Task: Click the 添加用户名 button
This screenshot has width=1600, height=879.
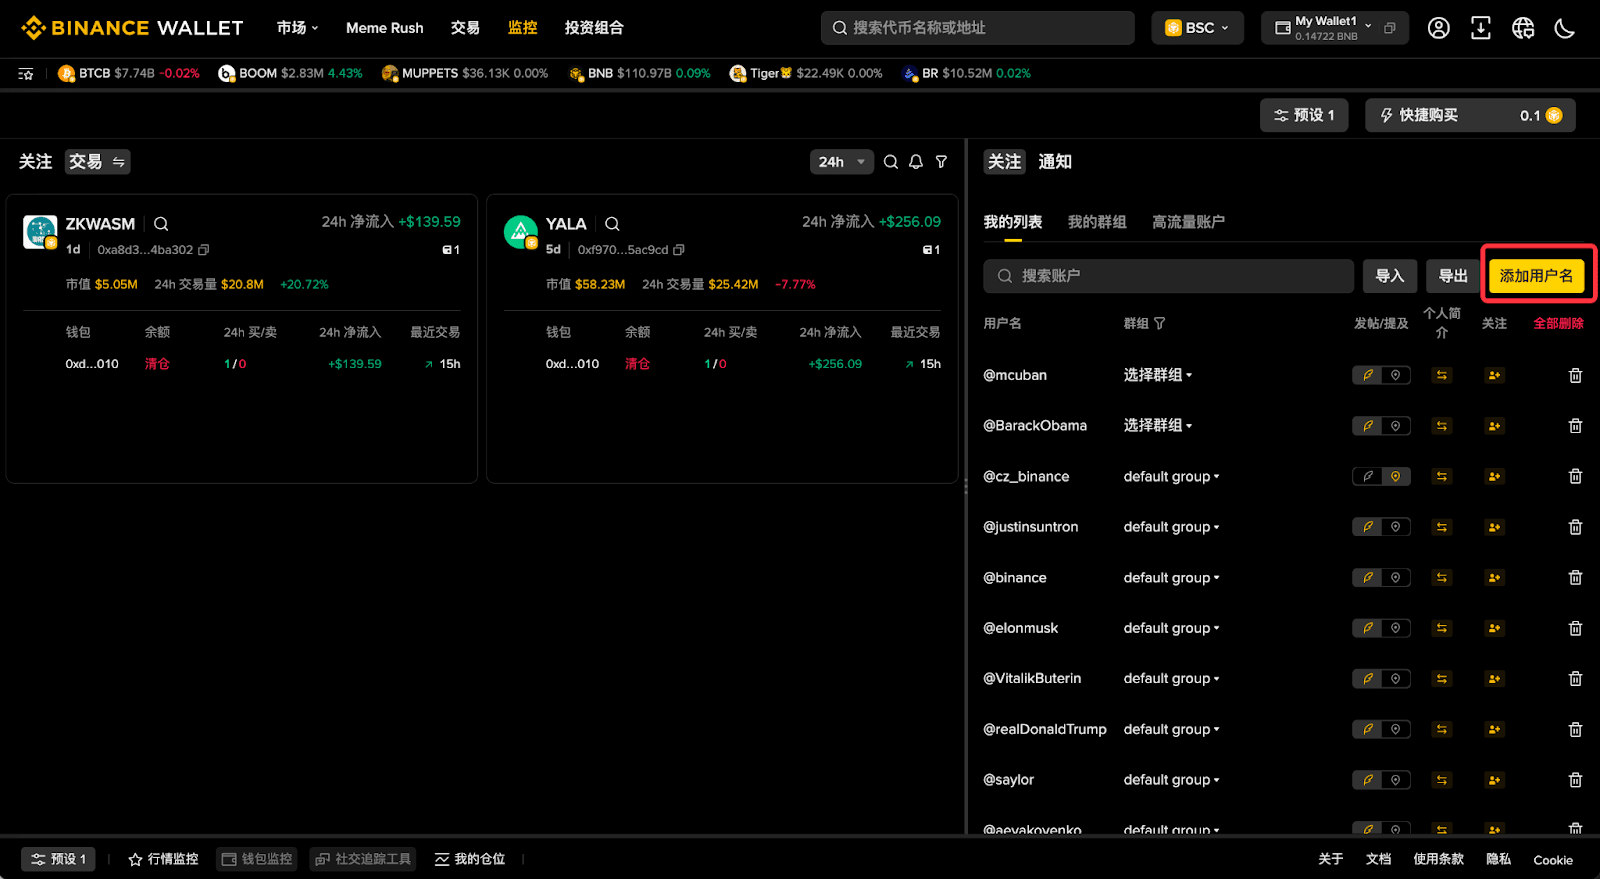Action: coord(1536,276)
